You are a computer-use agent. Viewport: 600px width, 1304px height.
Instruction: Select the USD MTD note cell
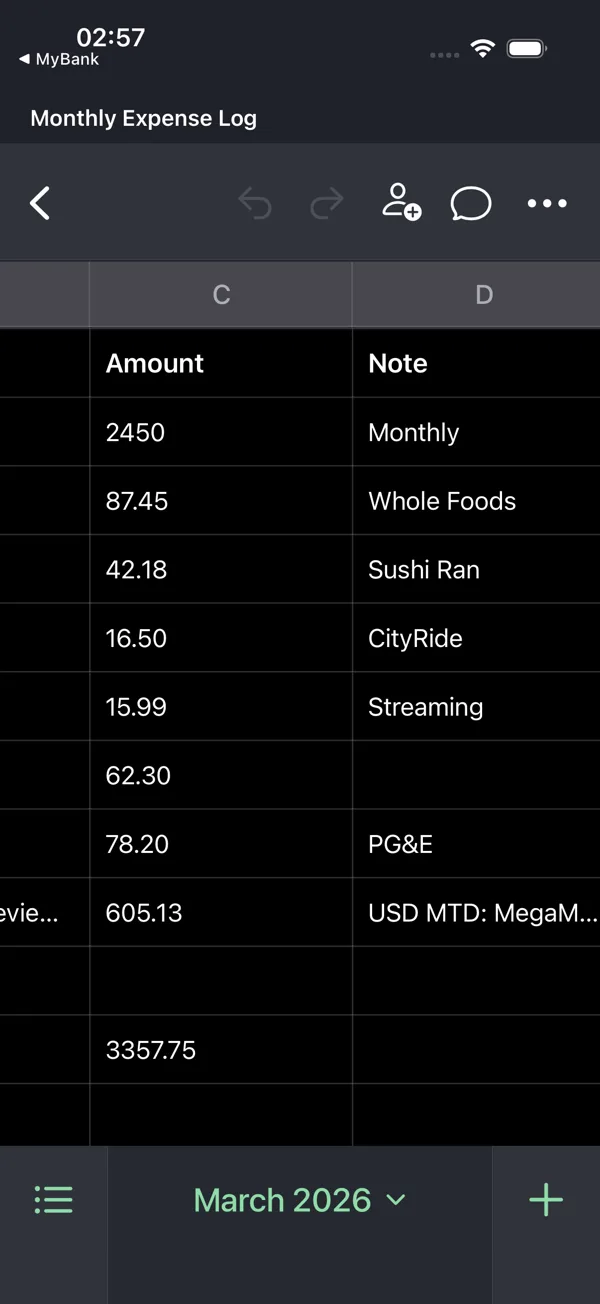pyautogui.click(x=477, y=912)
